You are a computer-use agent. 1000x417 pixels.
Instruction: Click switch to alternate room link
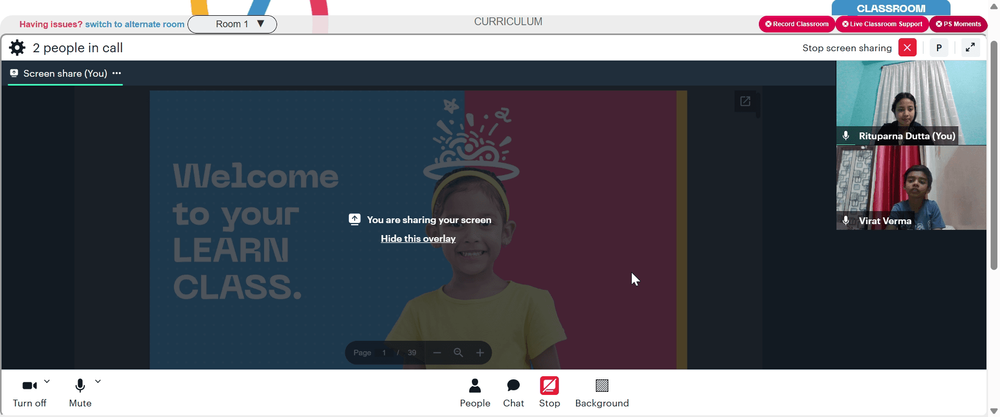[x=135, y=24]
